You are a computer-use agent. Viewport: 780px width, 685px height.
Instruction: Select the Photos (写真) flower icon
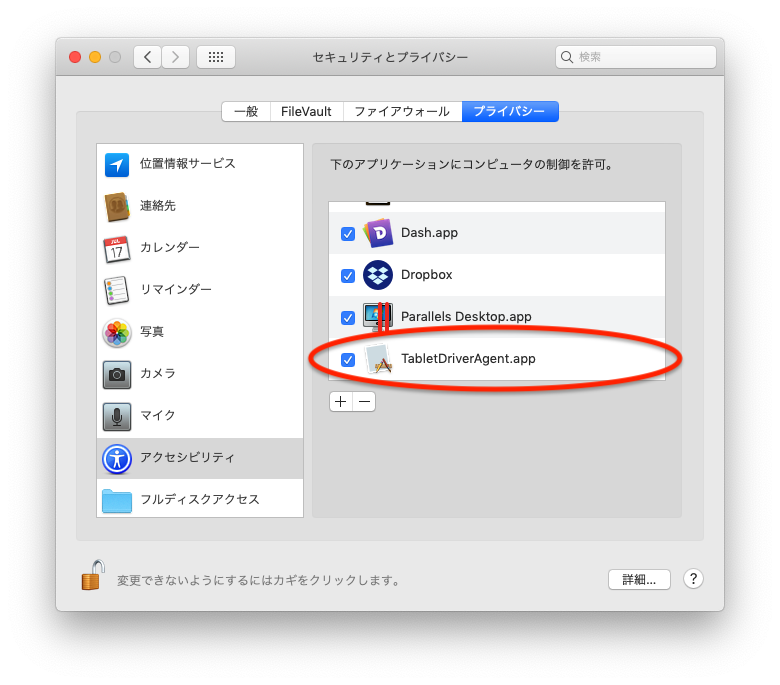(117, 333)
